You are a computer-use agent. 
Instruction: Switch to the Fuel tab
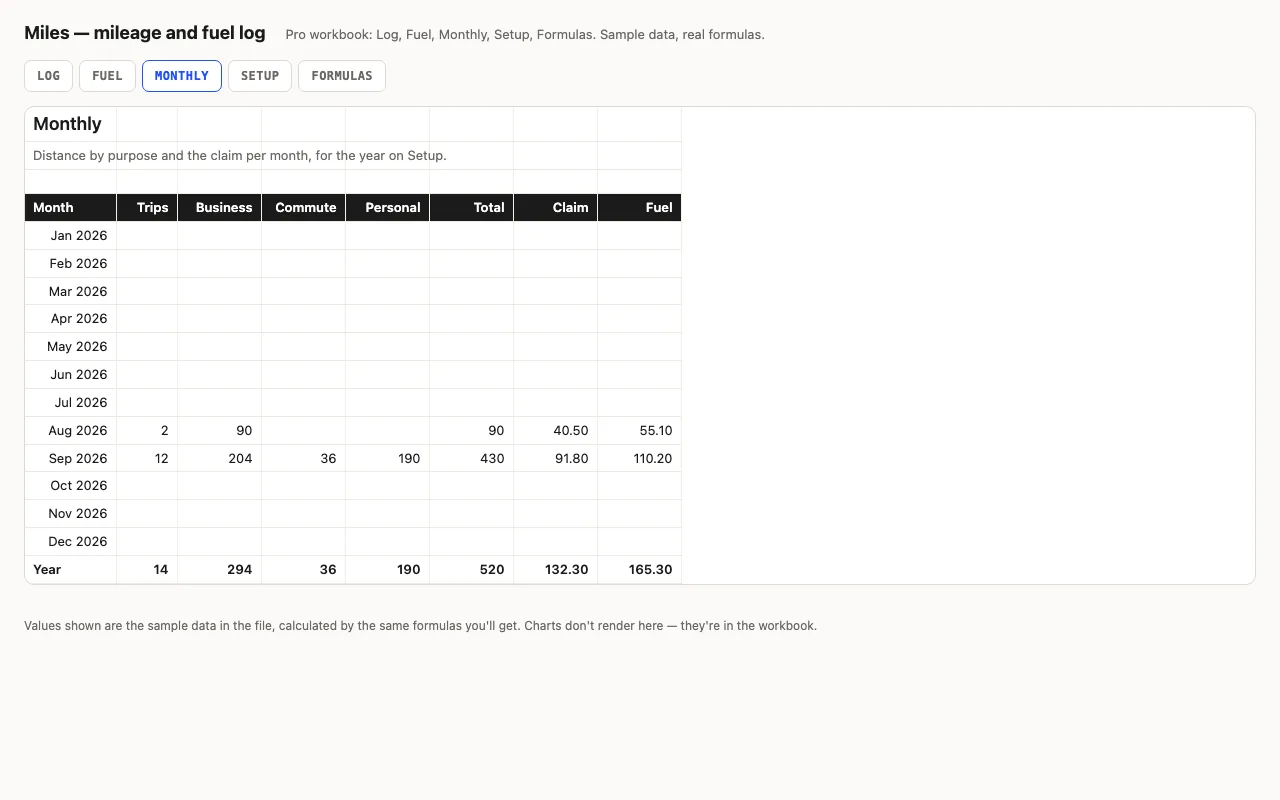(107, 76)
